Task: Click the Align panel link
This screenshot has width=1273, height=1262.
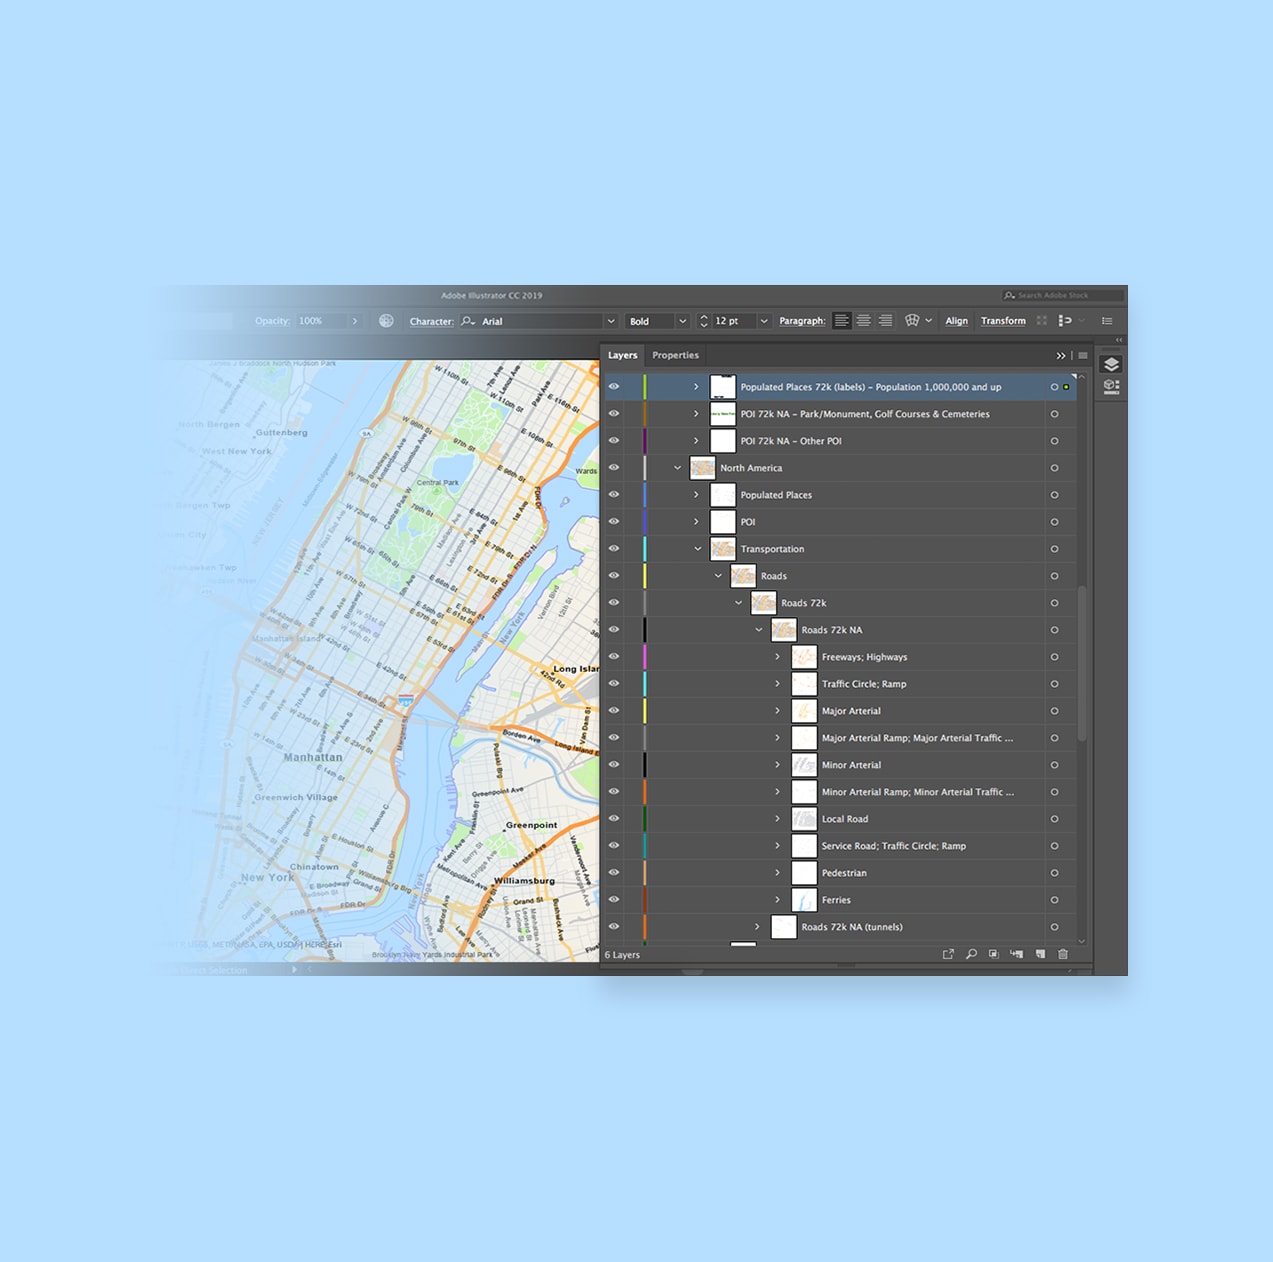Action: pos(956,321)
